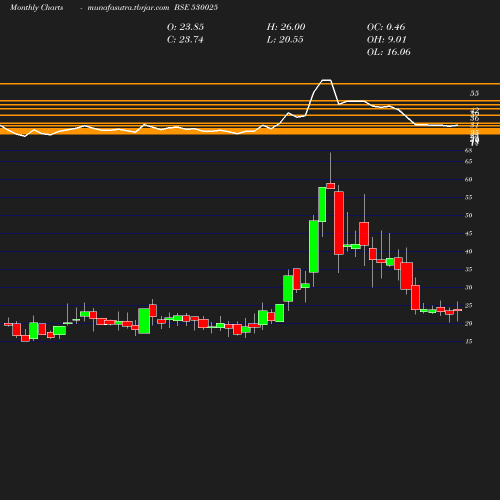Click the 45 price axis label
This screenshot has width=500, height=500.
[468, 233]
